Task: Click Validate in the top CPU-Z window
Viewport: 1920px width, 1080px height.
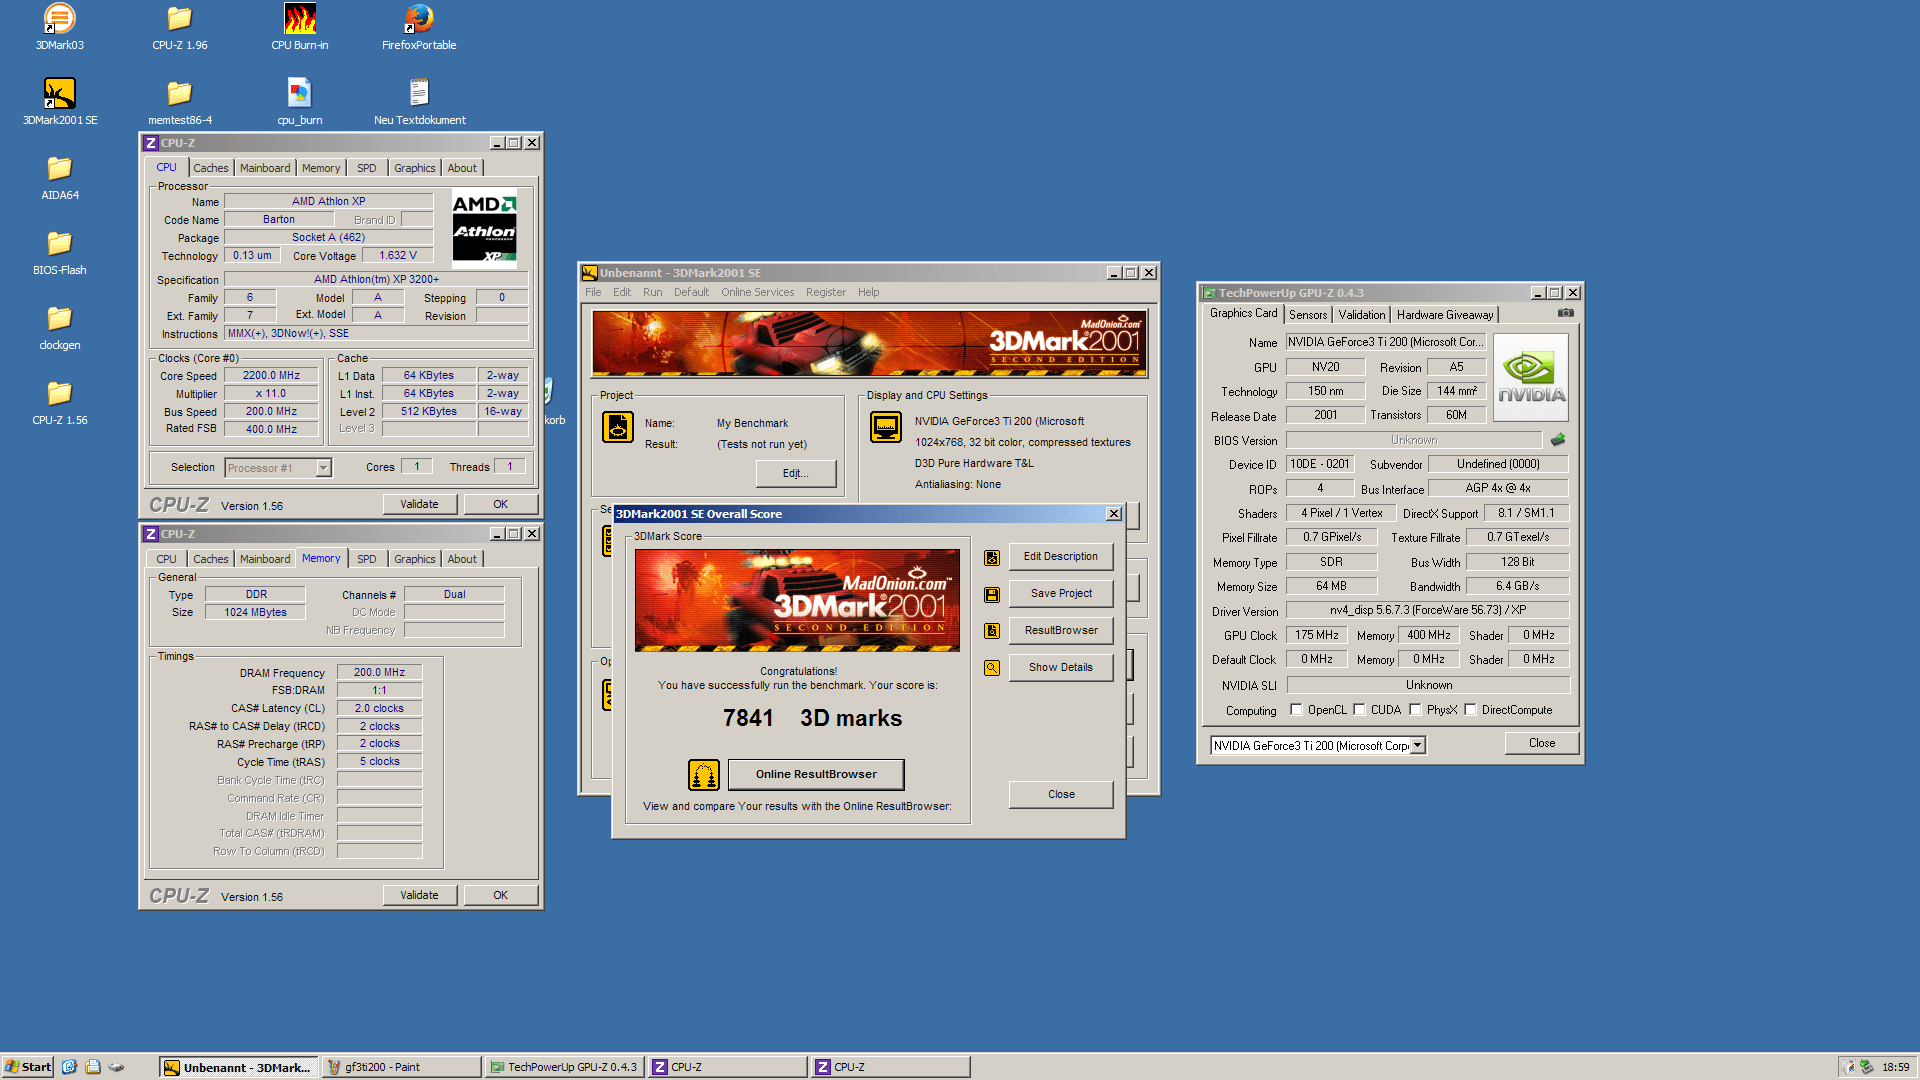Action: click(x=420, y=504)
